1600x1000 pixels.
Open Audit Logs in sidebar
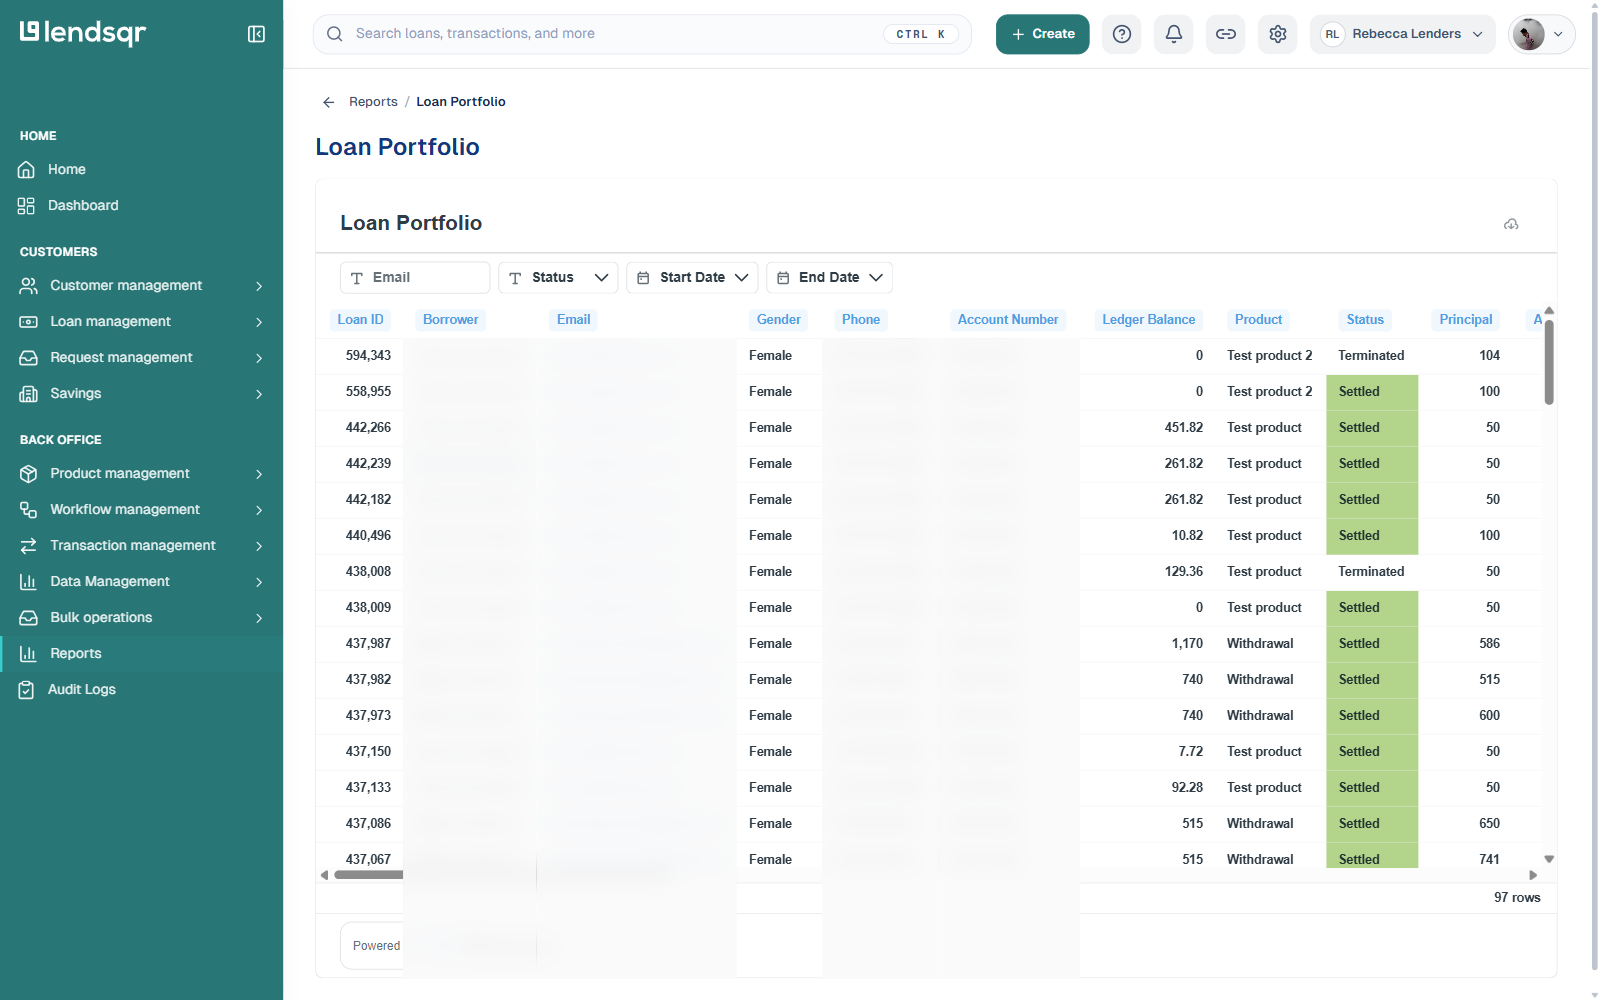click(x=82, y=690)
